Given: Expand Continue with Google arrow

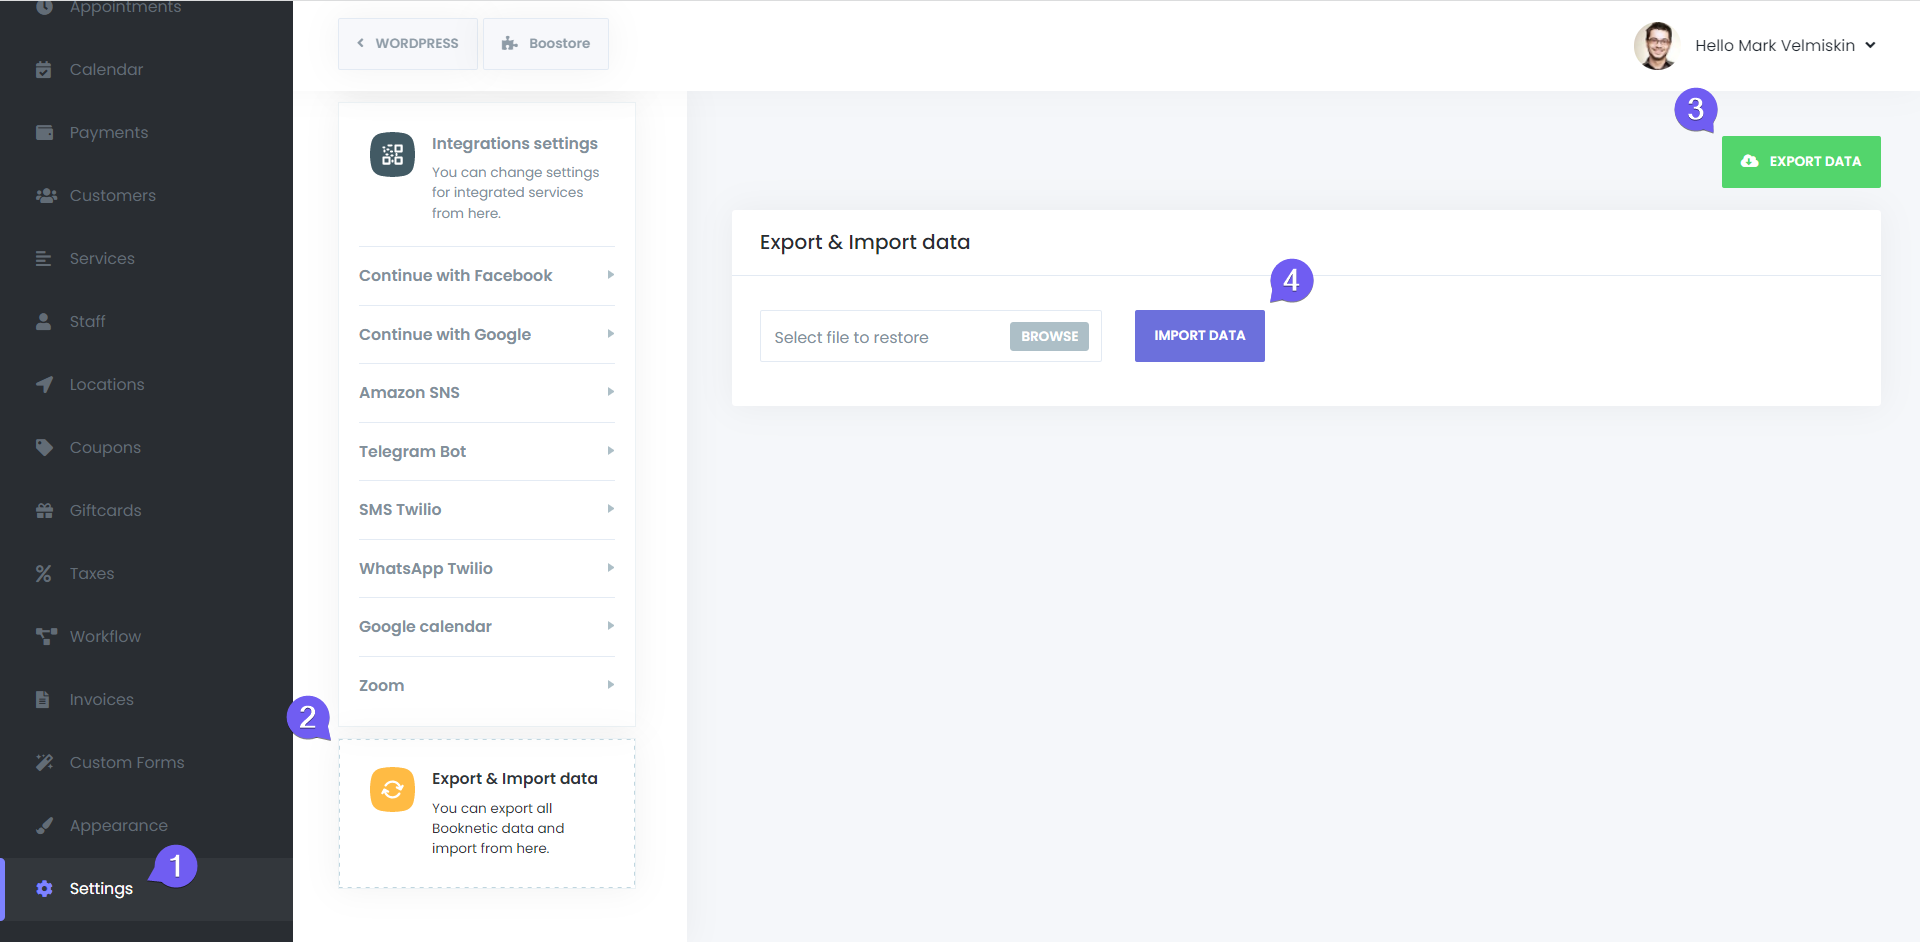Looking at the screenshot, I should [610, 334].
